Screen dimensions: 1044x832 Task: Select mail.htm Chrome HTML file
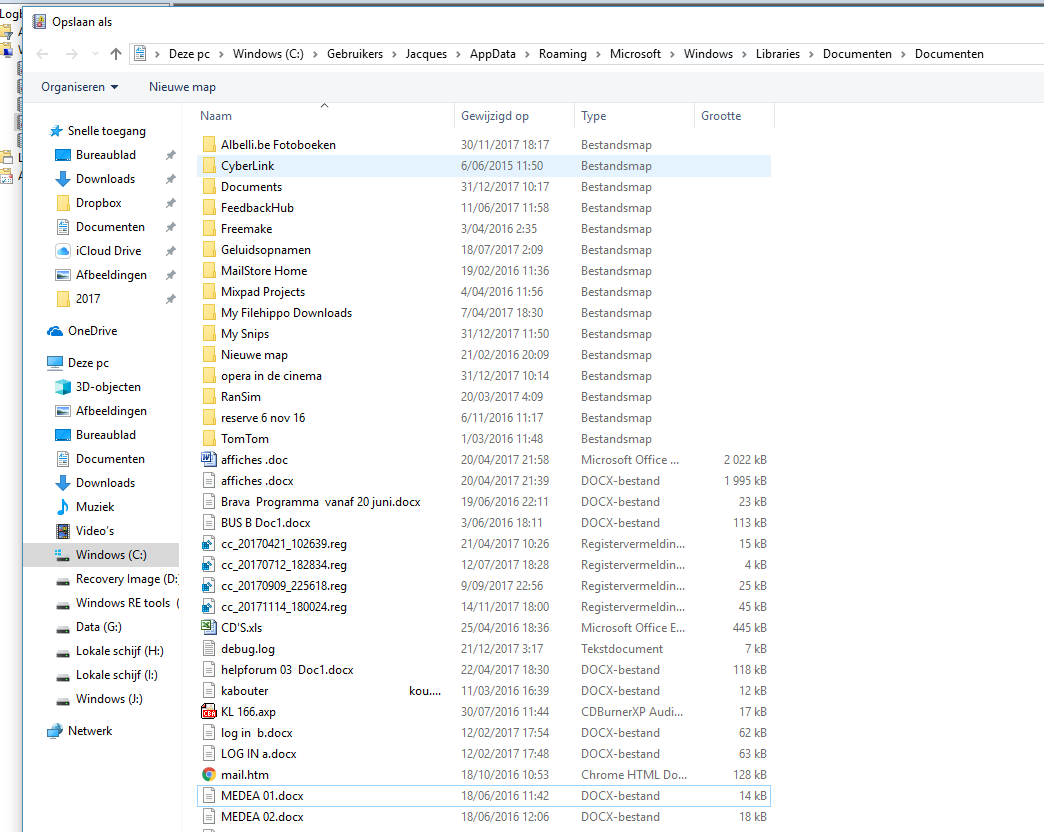484,775
